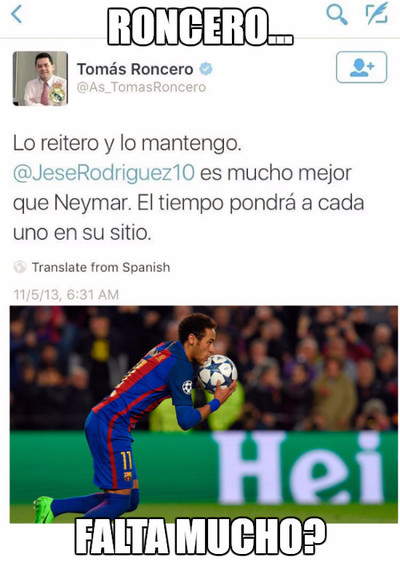Open Tomás Roncero's profile name

point(135,69)
